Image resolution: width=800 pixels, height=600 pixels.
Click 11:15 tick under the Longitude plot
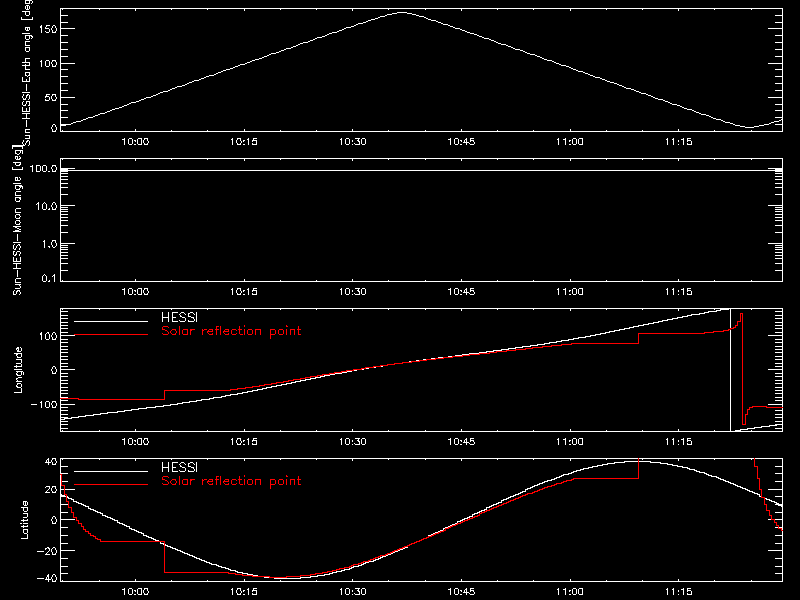[679, 442]
